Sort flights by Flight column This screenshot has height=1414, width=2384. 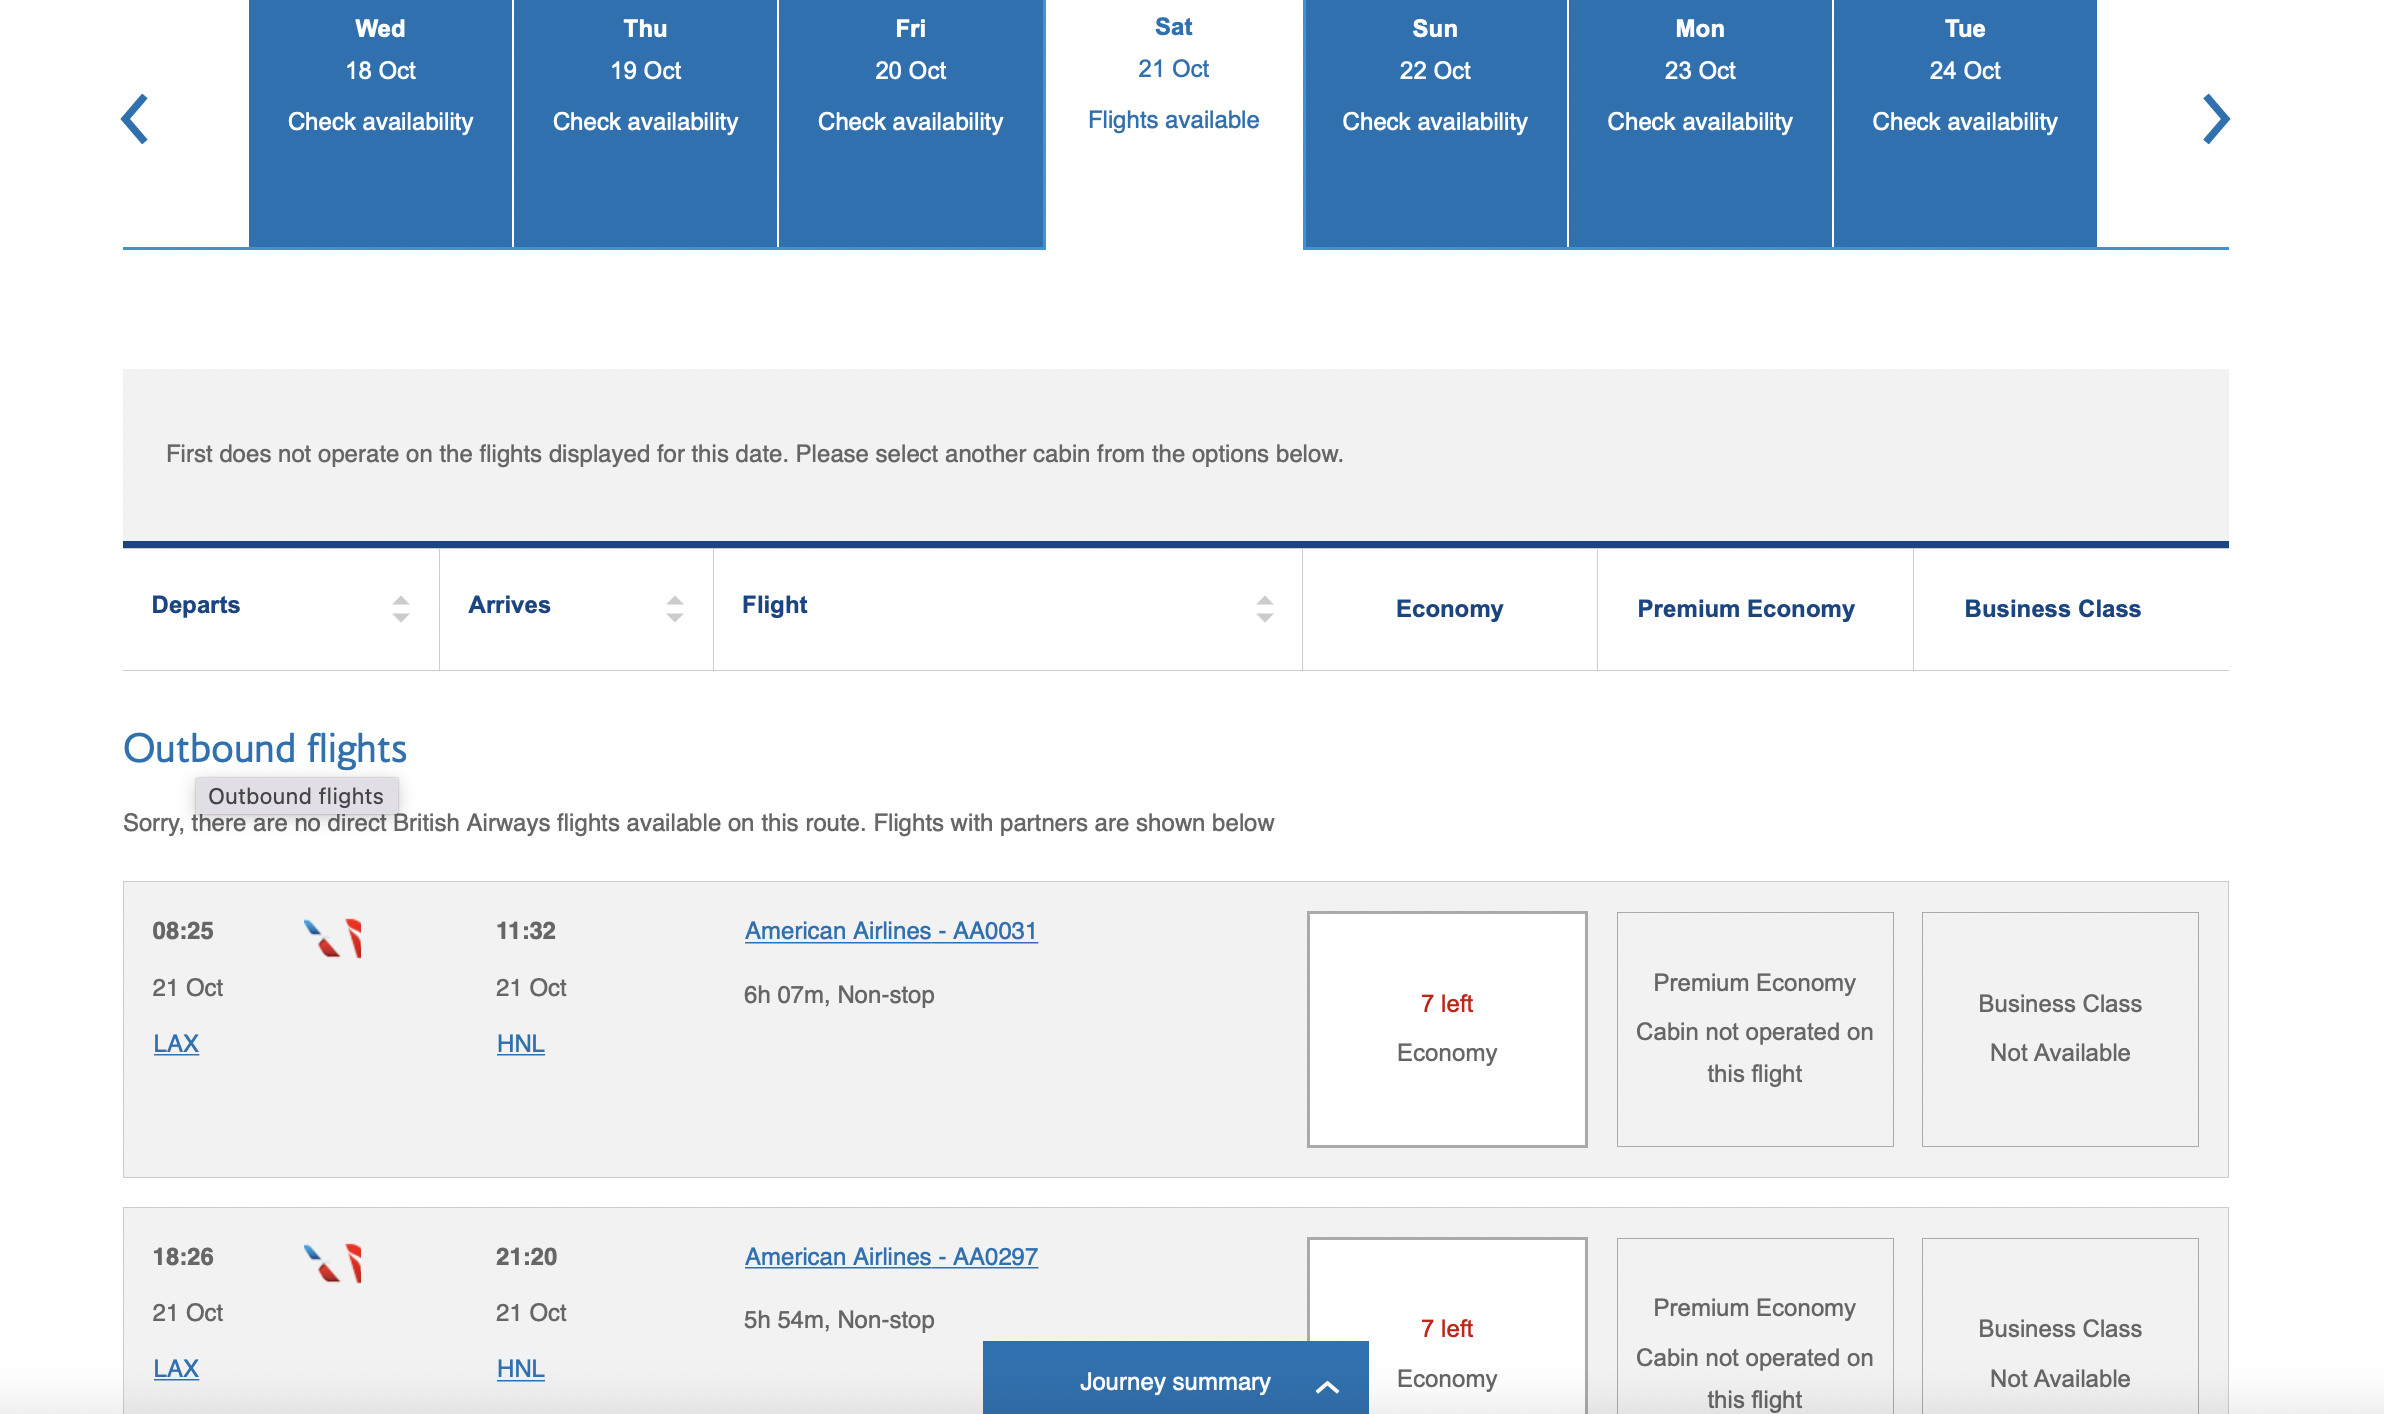(1265, 608)
